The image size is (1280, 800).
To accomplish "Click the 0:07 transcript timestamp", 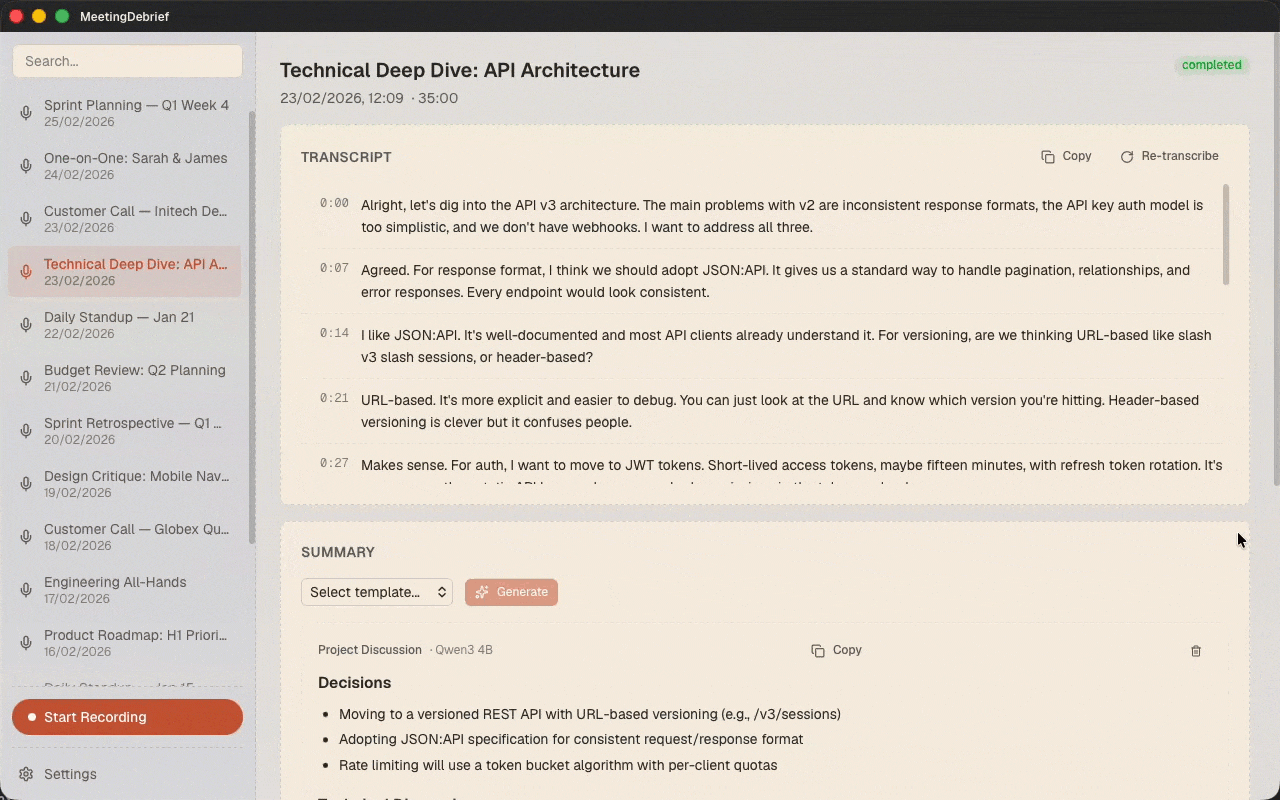I will click(x=334, y=268).
